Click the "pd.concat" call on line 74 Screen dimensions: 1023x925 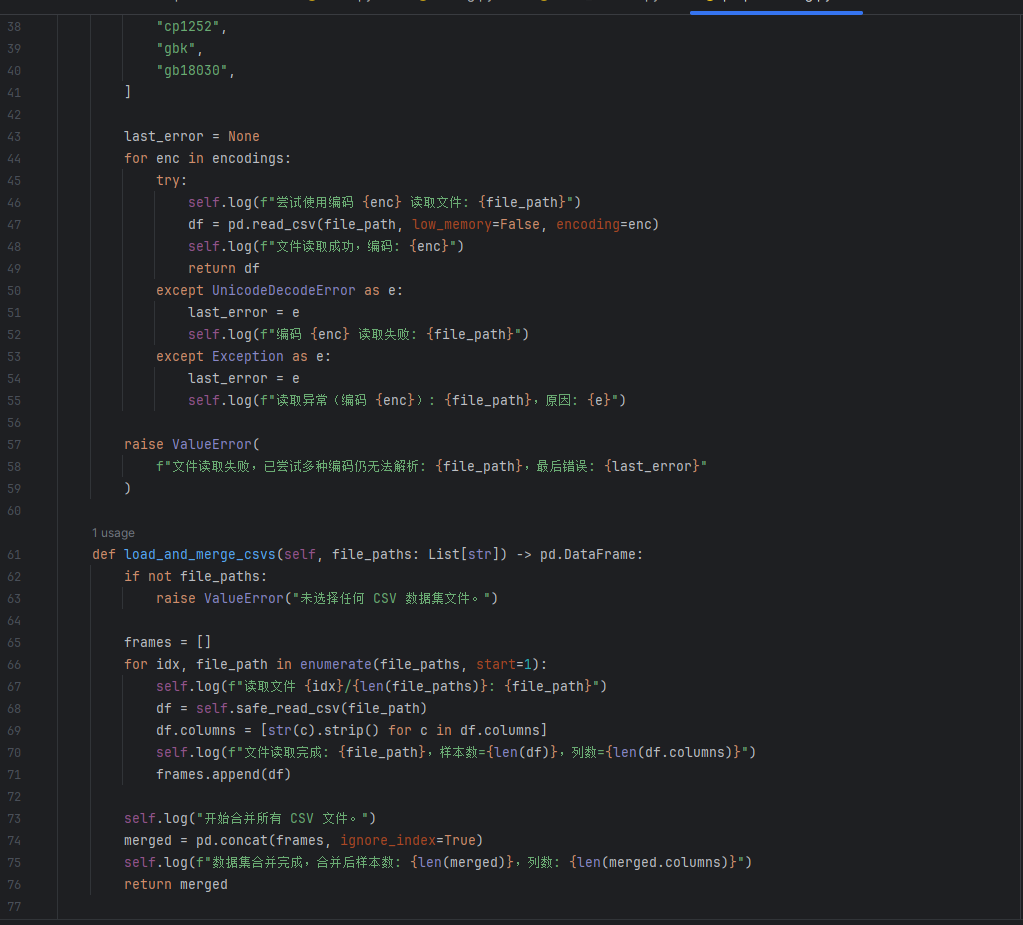232,841
